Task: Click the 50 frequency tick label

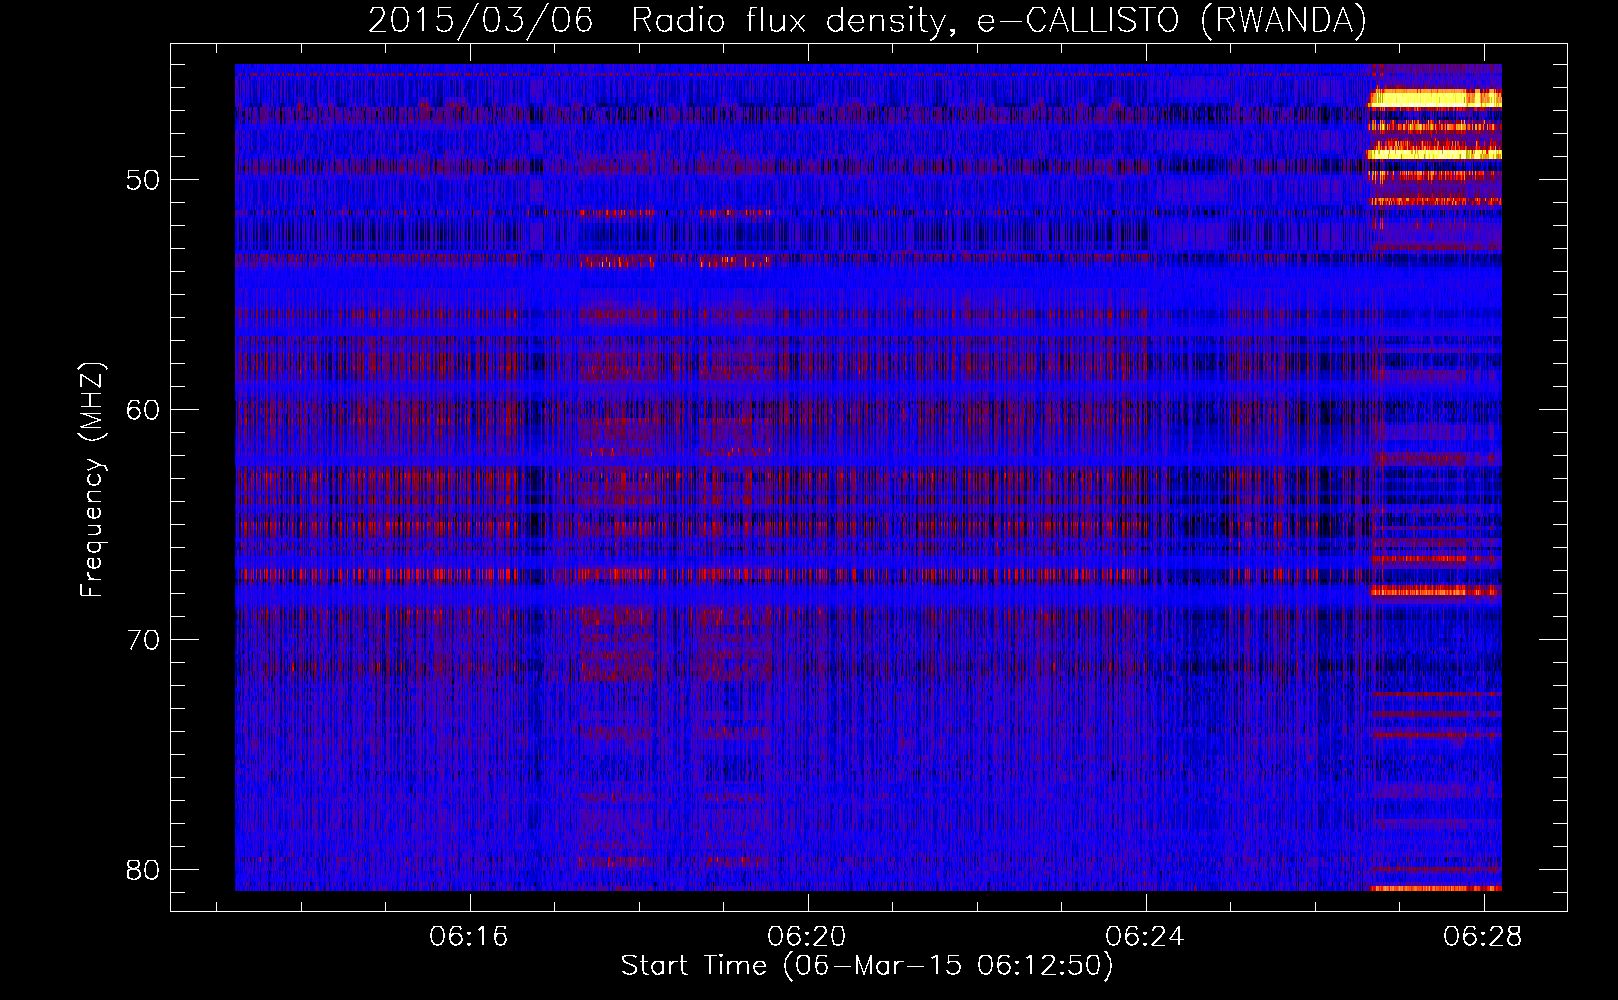Action: tap(143, 181)
